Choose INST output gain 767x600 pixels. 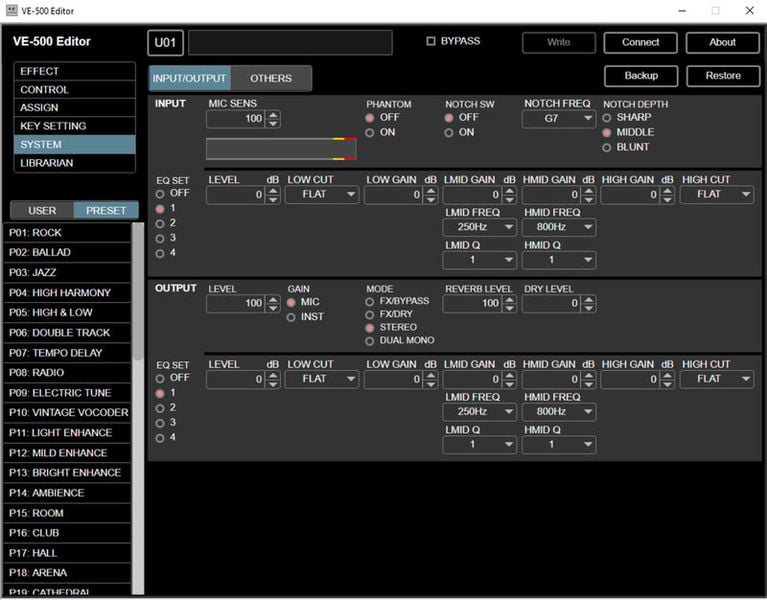(291, 317)
